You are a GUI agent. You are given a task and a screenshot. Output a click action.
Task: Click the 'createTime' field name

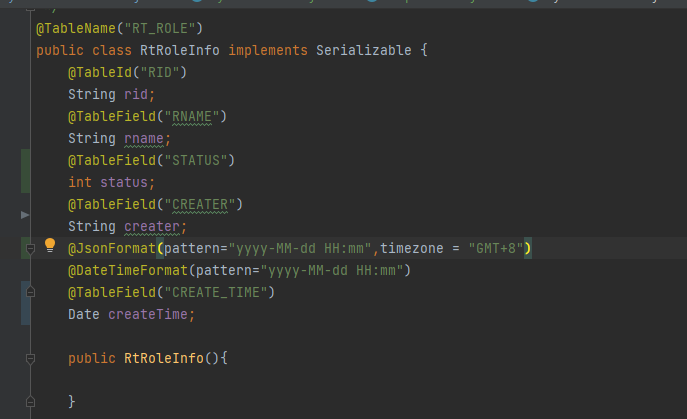(x=148, y=314)
